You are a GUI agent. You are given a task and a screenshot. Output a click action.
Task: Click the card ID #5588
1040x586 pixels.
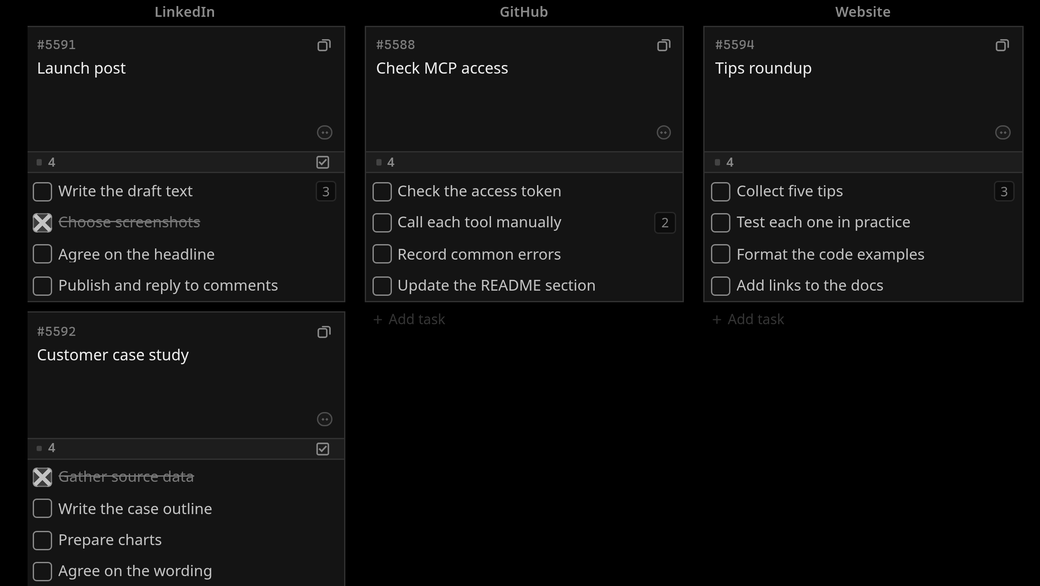[395, 45]
